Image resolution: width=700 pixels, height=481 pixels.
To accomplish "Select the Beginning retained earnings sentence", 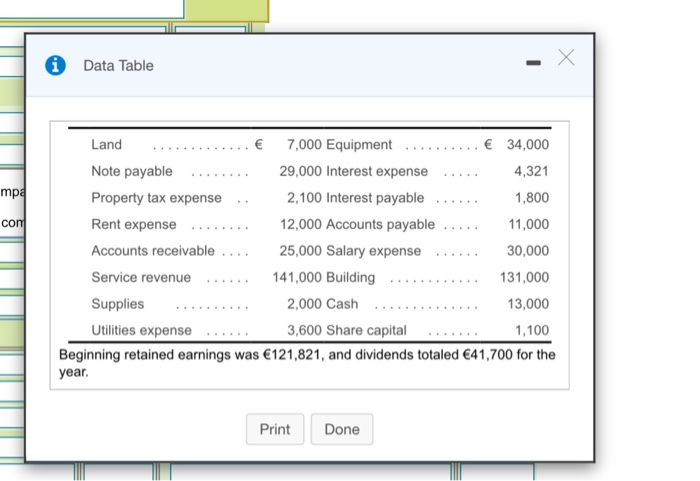I will click(307, 363).
